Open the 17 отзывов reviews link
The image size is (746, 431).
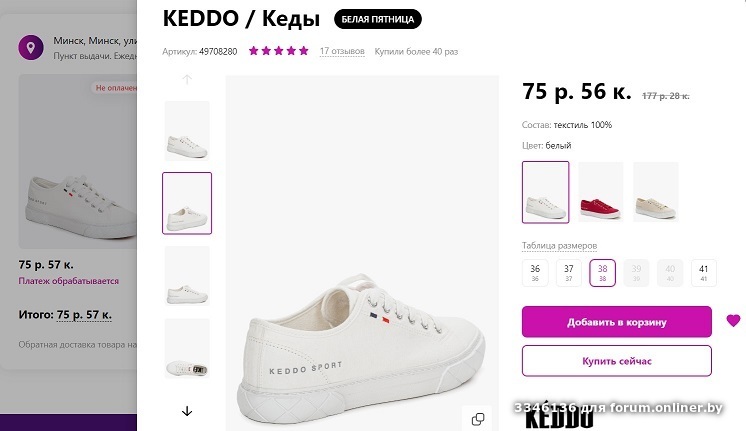coord(341,50)
